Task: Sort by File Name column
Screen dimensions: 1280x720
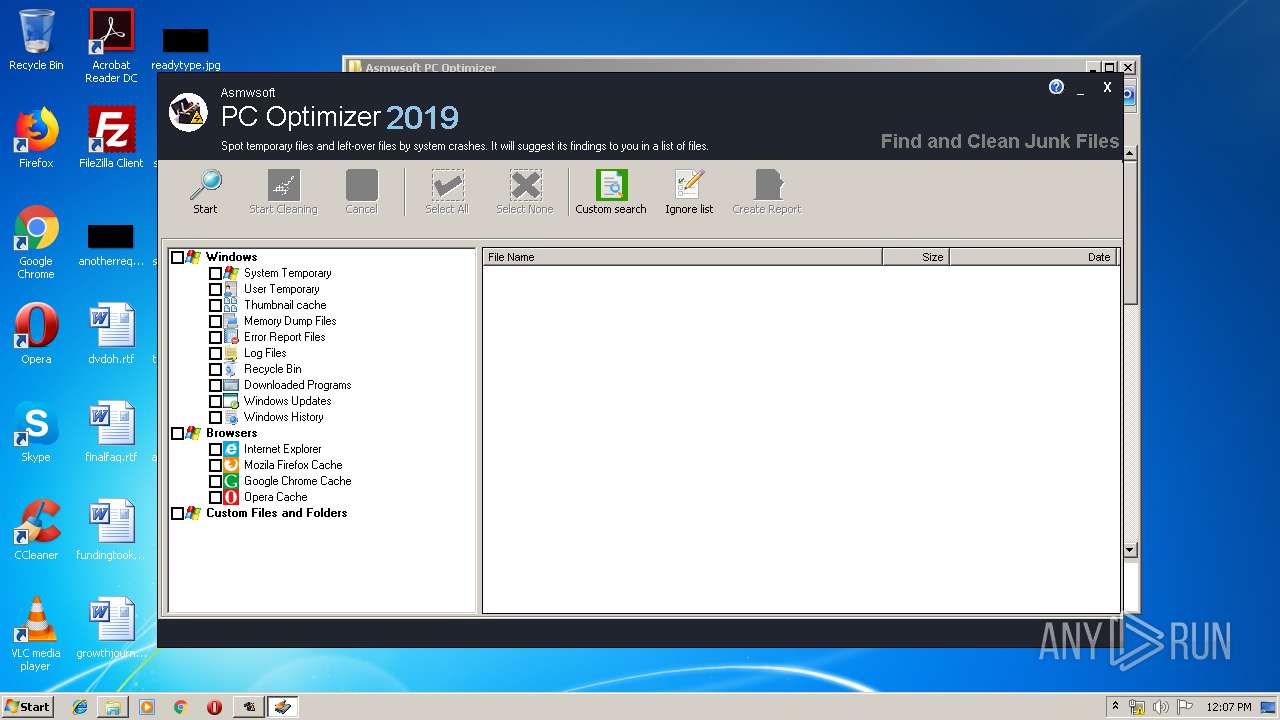Action: click(x=682, y=257)
